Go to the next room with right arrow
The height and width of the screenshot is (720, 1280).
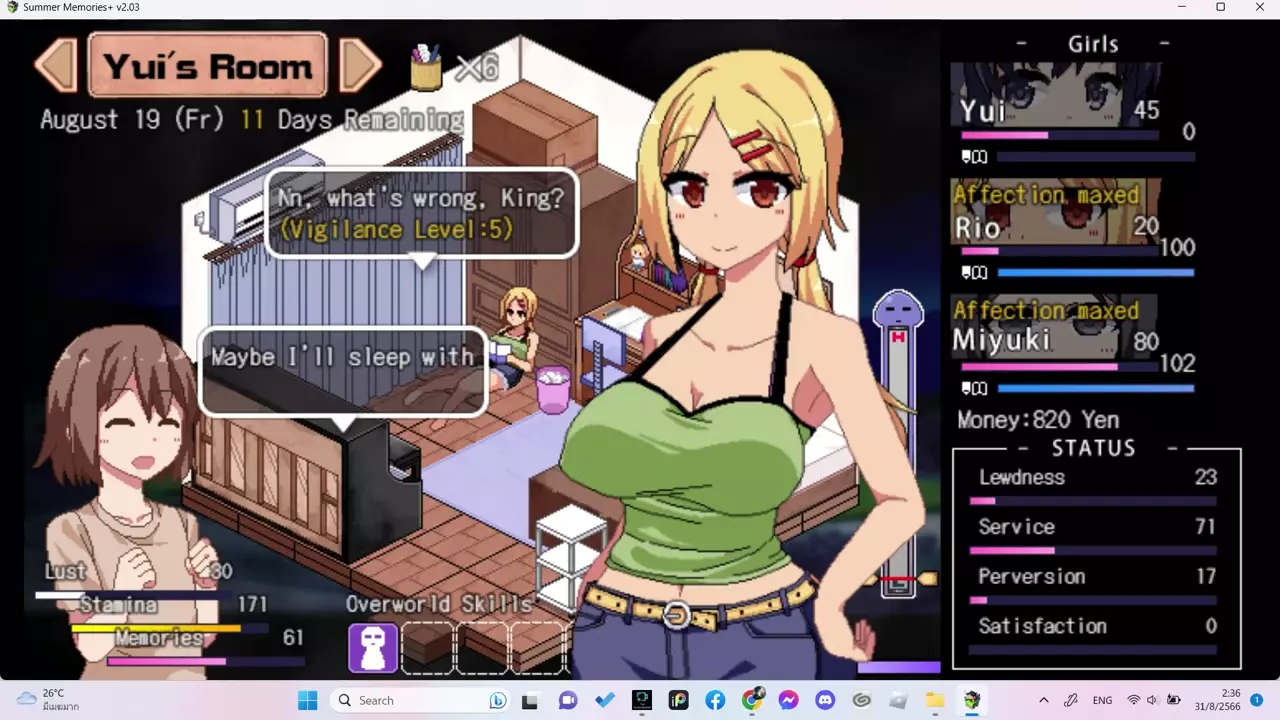(360, 66)
